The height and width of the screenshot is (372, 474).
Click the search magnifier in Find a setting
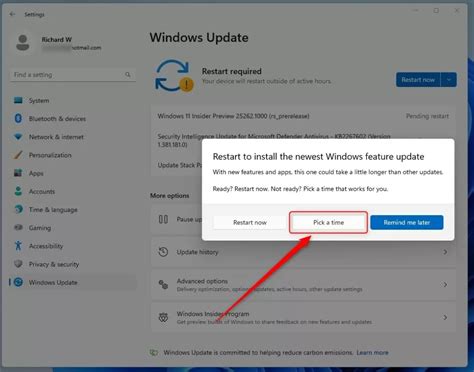128,75
